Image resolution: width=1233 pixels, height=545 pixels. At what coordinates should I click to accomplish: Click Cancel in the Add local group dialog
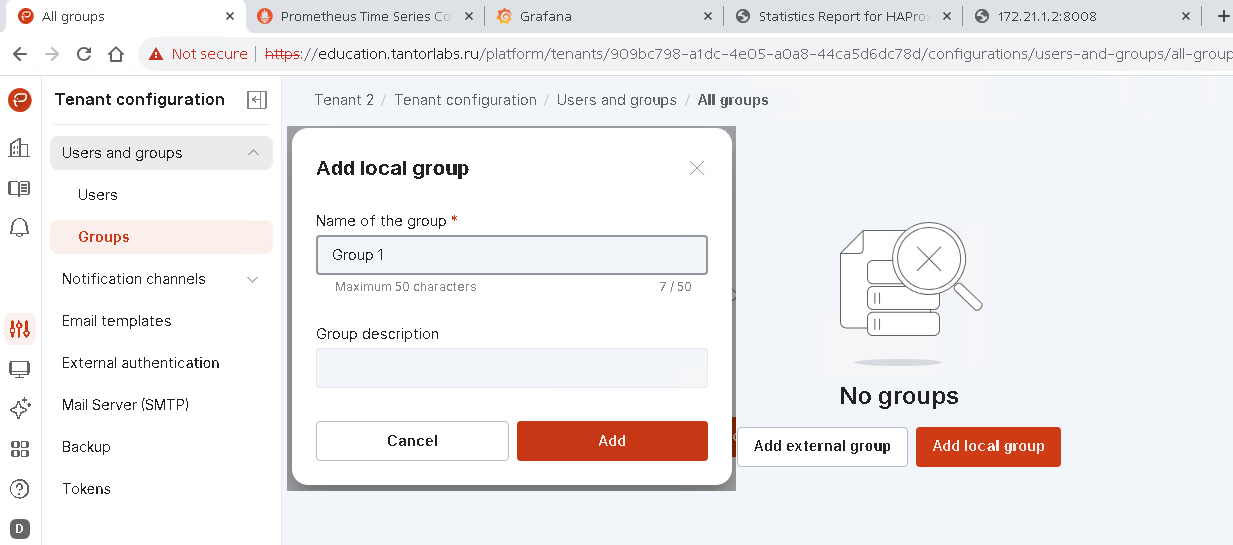coord(412,441)
